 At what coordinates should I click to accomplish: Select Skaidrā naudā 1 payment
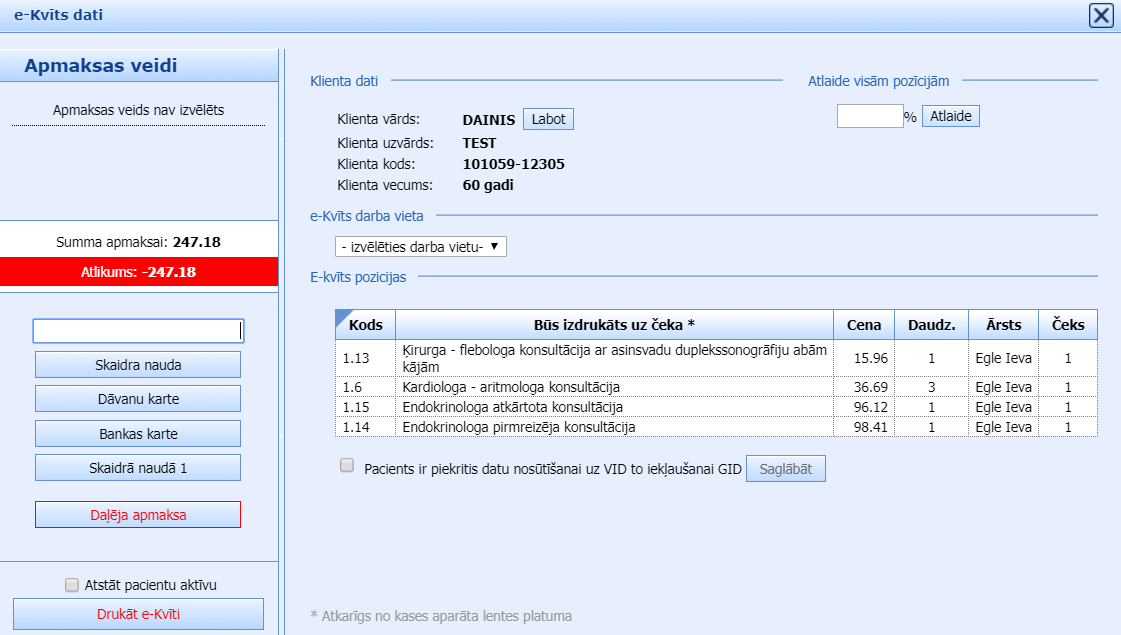(138, 468)
